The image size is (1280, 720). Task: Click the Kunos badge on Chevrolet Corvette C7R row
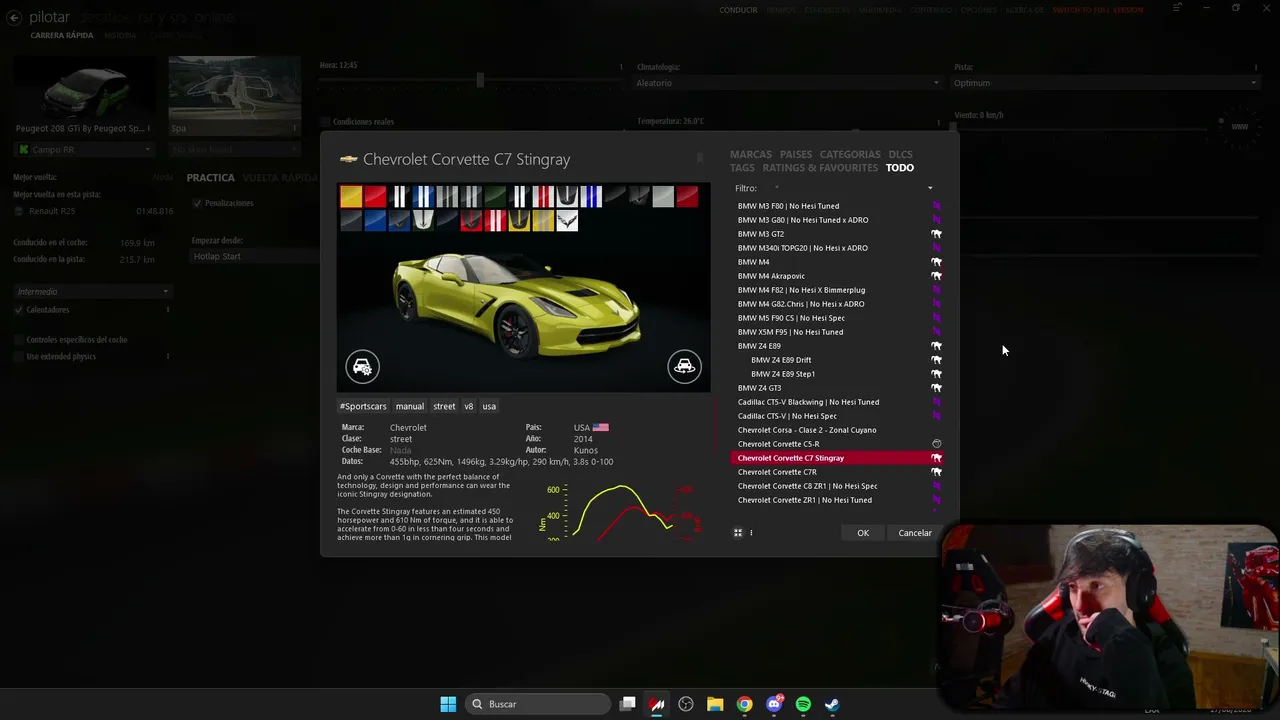click(x=937, y=472)
